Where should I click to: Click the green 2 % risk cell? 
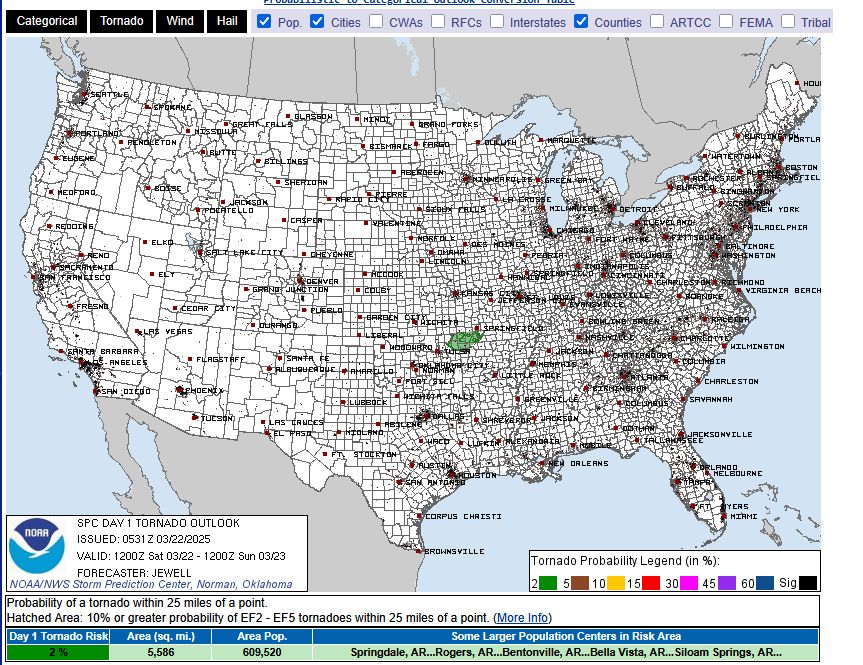coord(58,652)
